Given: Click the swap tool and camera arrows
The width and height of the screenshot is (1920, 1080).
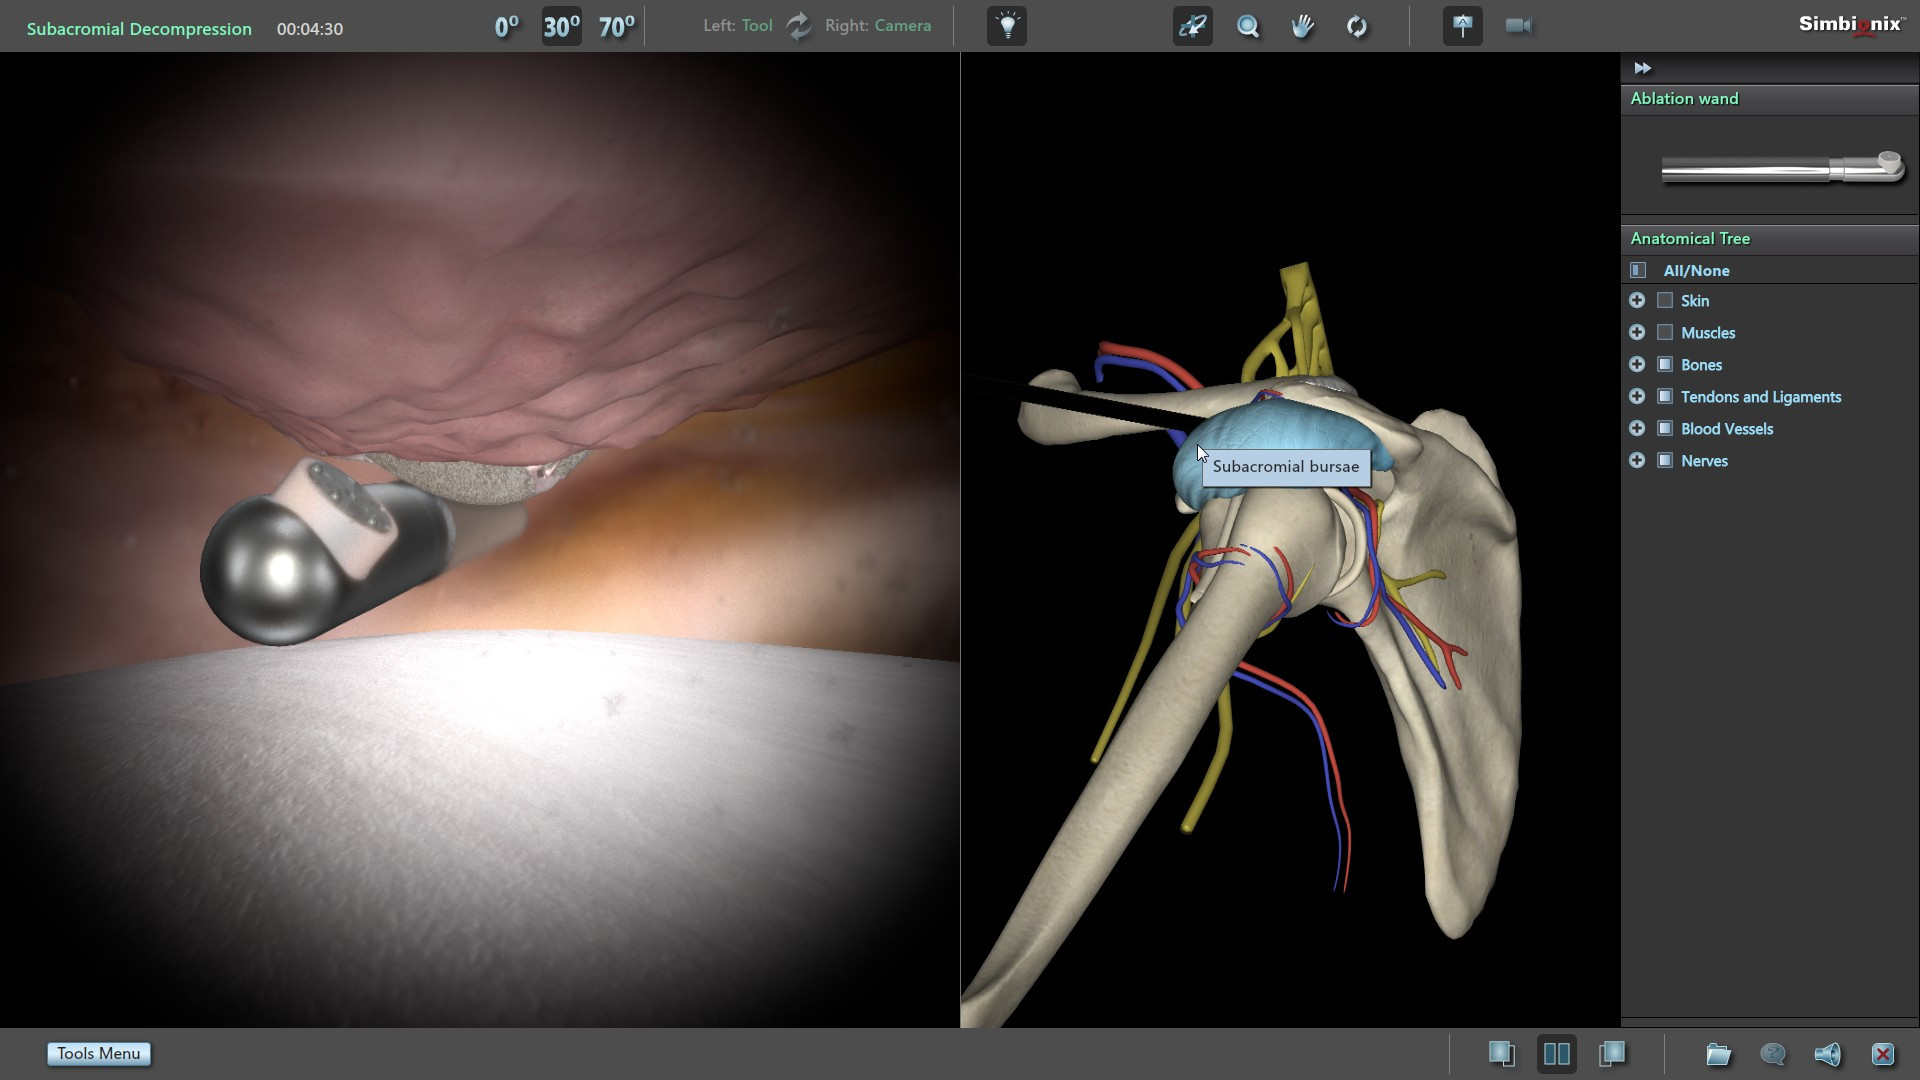Looking at the screenshot, I should [799, 26].
